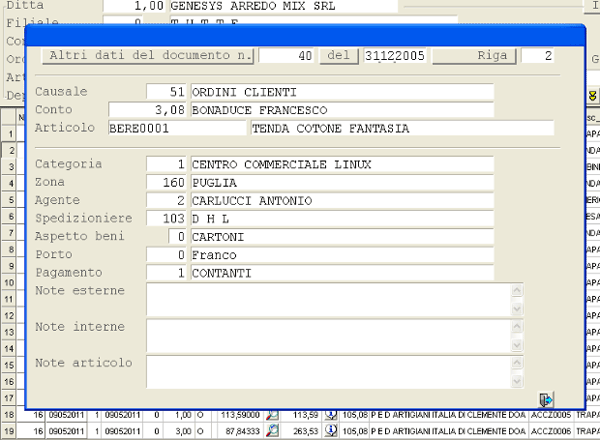Click up arrow of Note articolo scrollbar

517,362
